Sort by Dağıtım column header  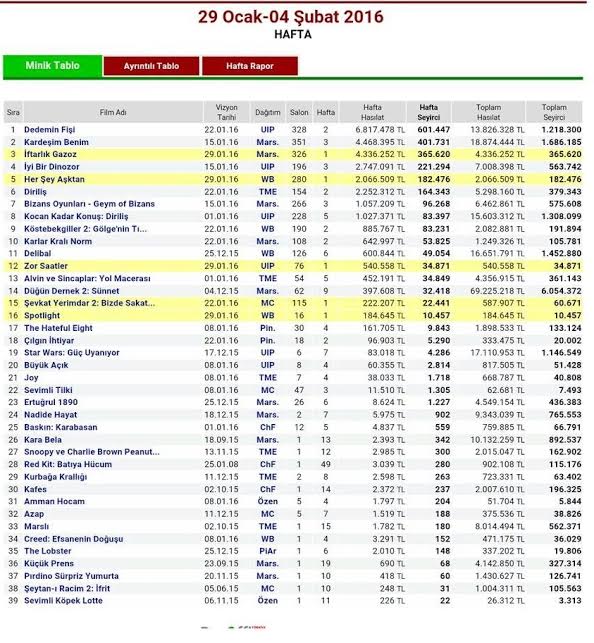268,112
